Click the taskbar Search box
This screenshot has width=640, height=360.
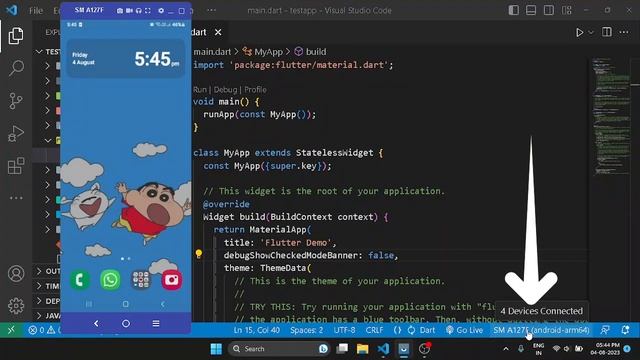pos(280,349)
